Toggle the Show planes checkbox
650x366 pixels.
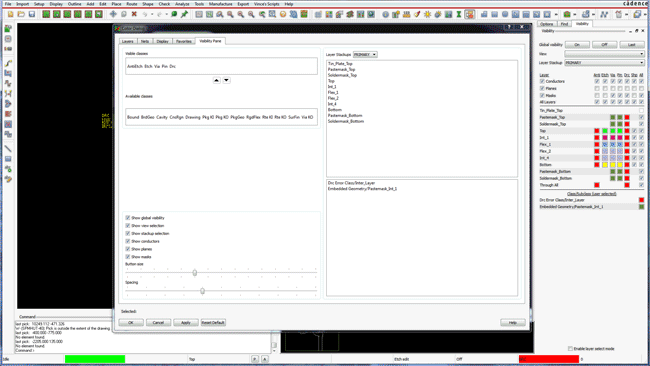(128, 249)
